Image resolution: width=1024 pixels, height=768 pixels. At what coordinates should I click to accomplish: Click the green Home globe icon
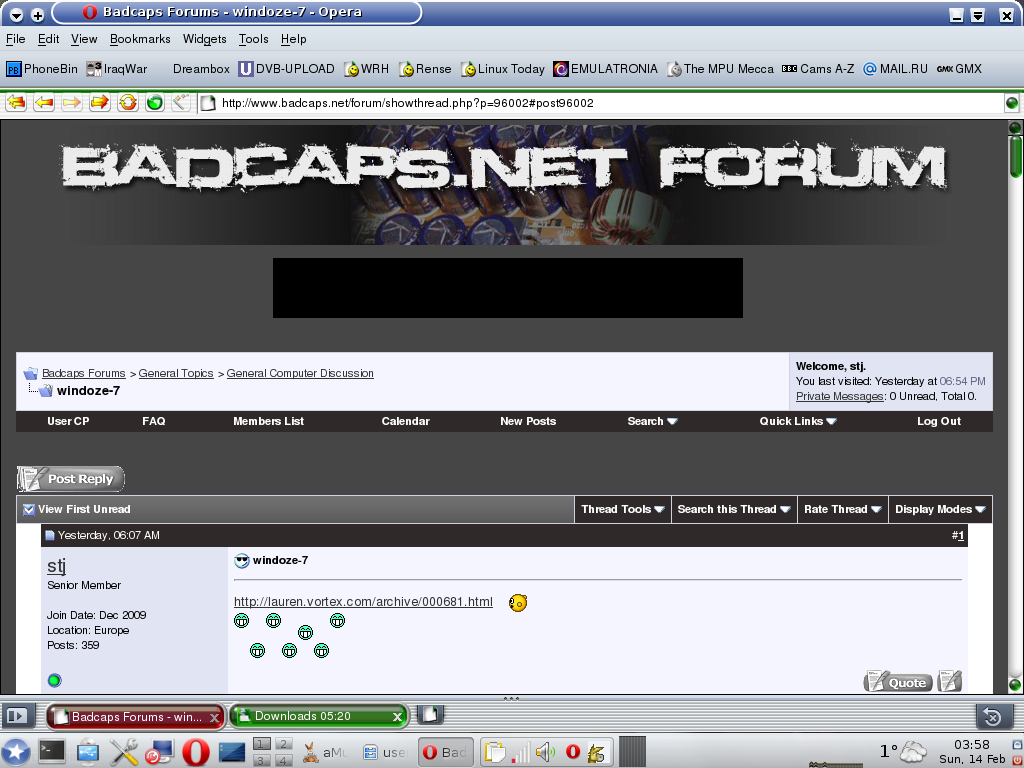155,103
